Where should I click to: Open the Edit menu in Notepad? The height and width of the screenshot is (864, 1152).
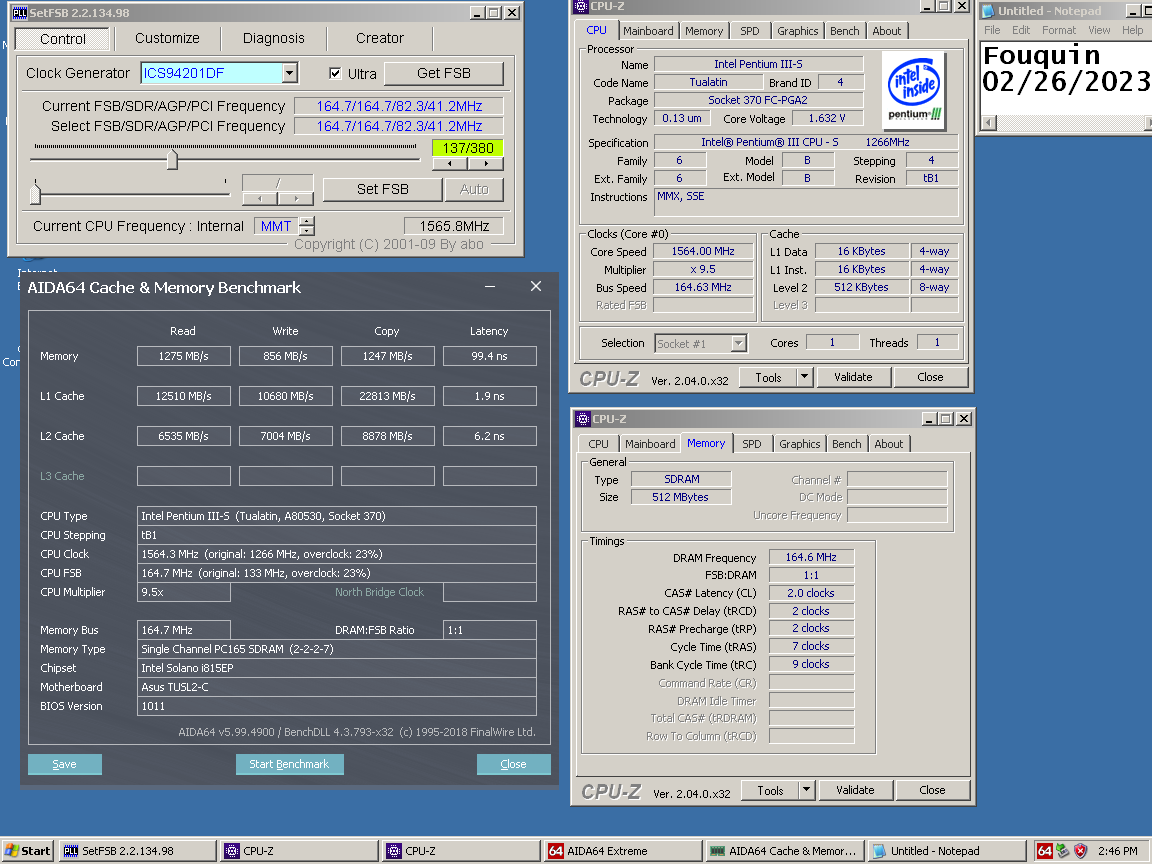click(1020, 30)
